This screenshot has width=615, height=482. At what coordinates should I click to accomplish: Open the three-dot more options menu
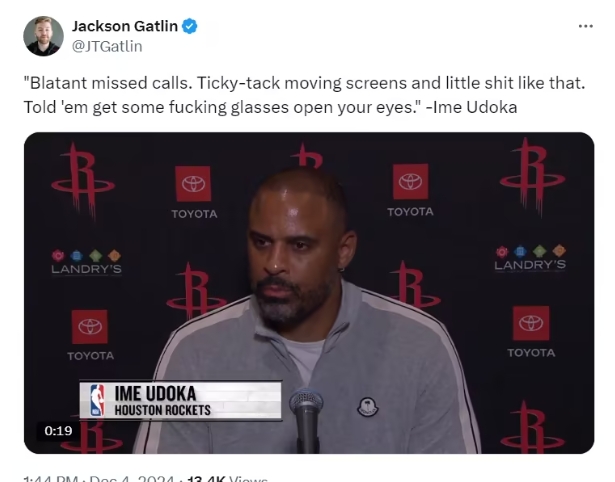pyautogui.click(x=586, y=26)
